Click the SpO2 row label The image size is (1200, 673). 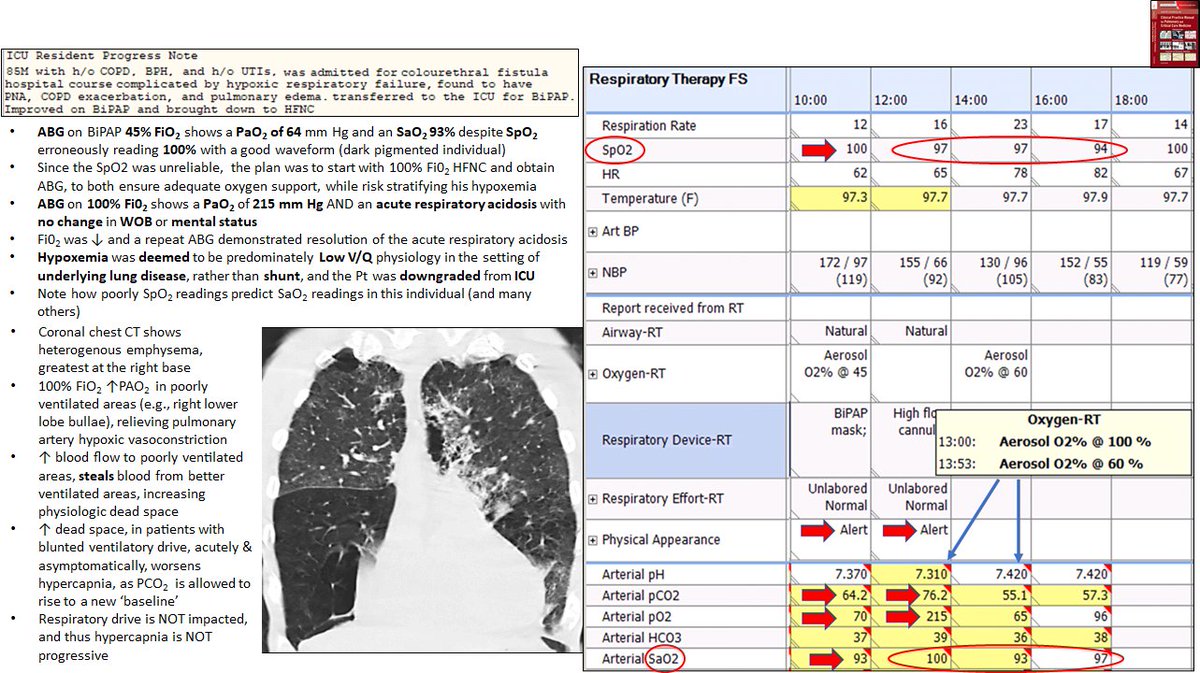pyautogui.click(x=619, y=149)
